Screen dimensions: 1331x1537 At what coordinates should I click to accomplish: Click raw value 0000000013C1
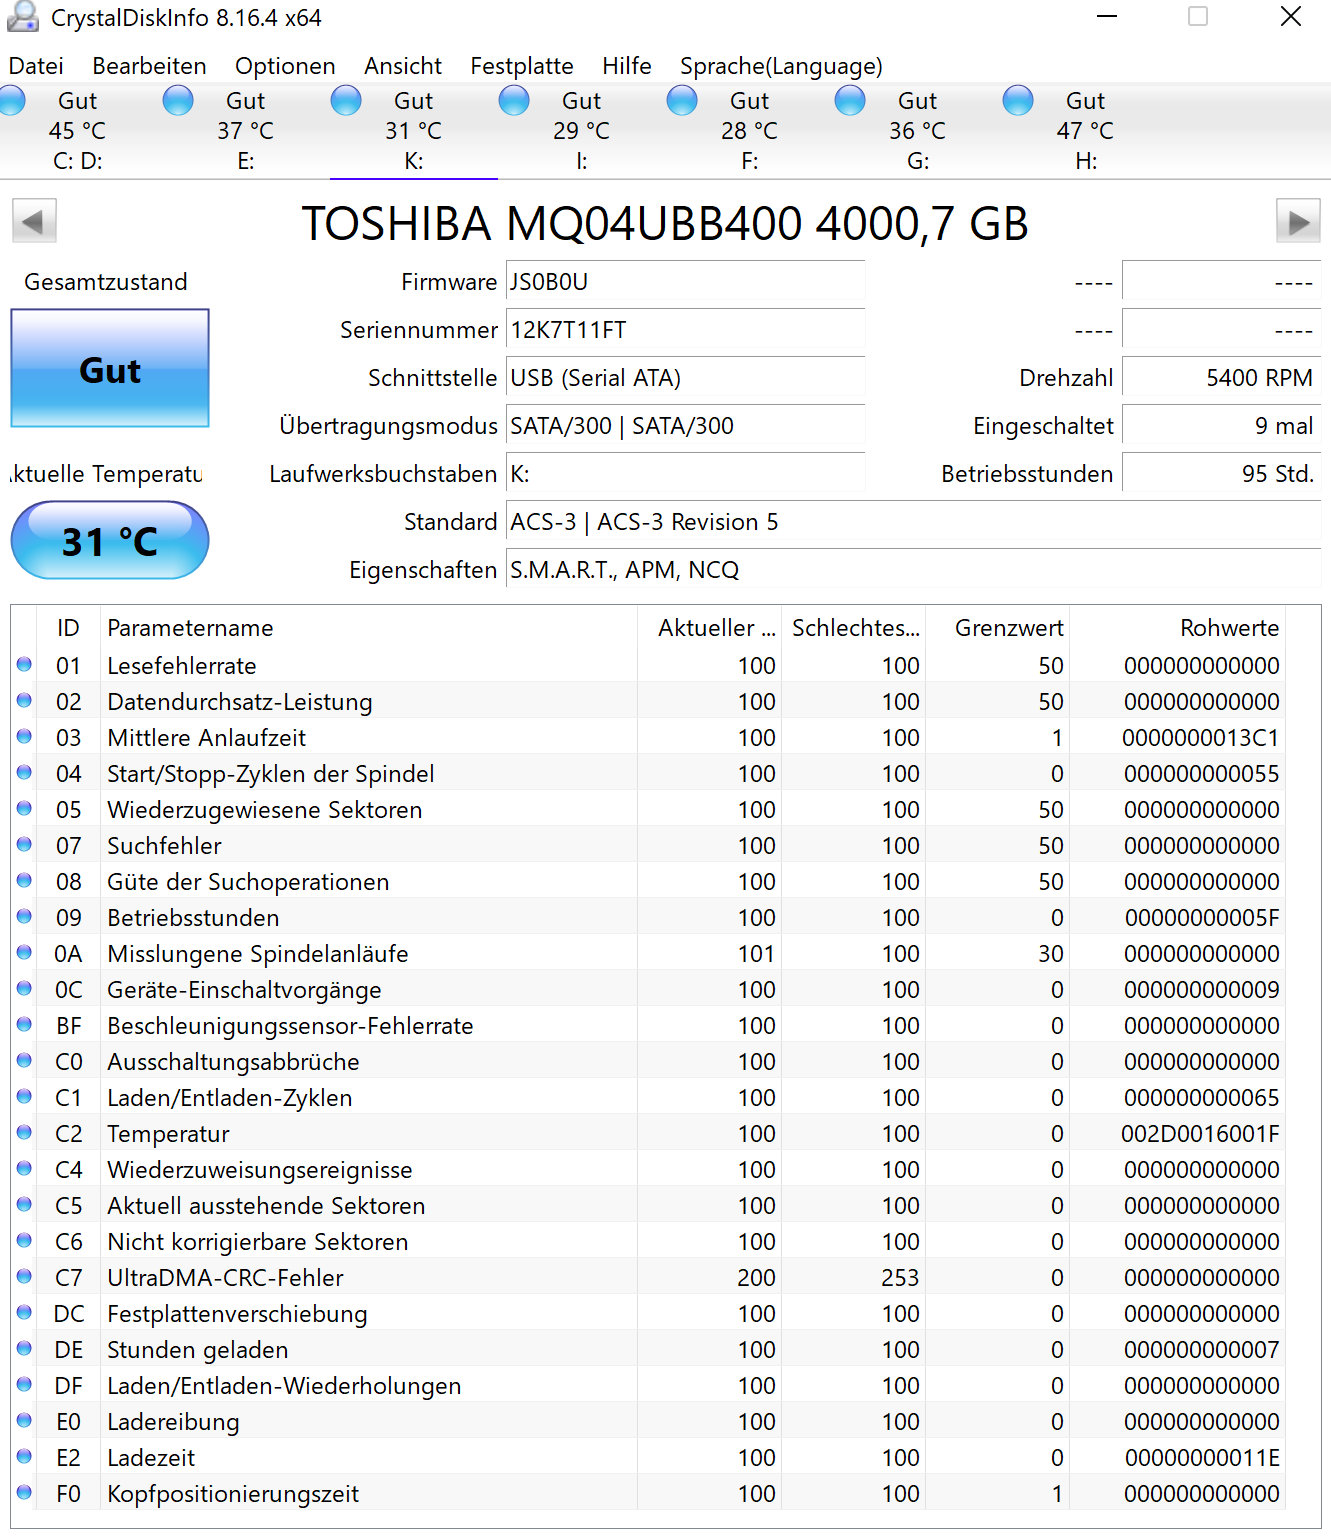coord(1200,738)
